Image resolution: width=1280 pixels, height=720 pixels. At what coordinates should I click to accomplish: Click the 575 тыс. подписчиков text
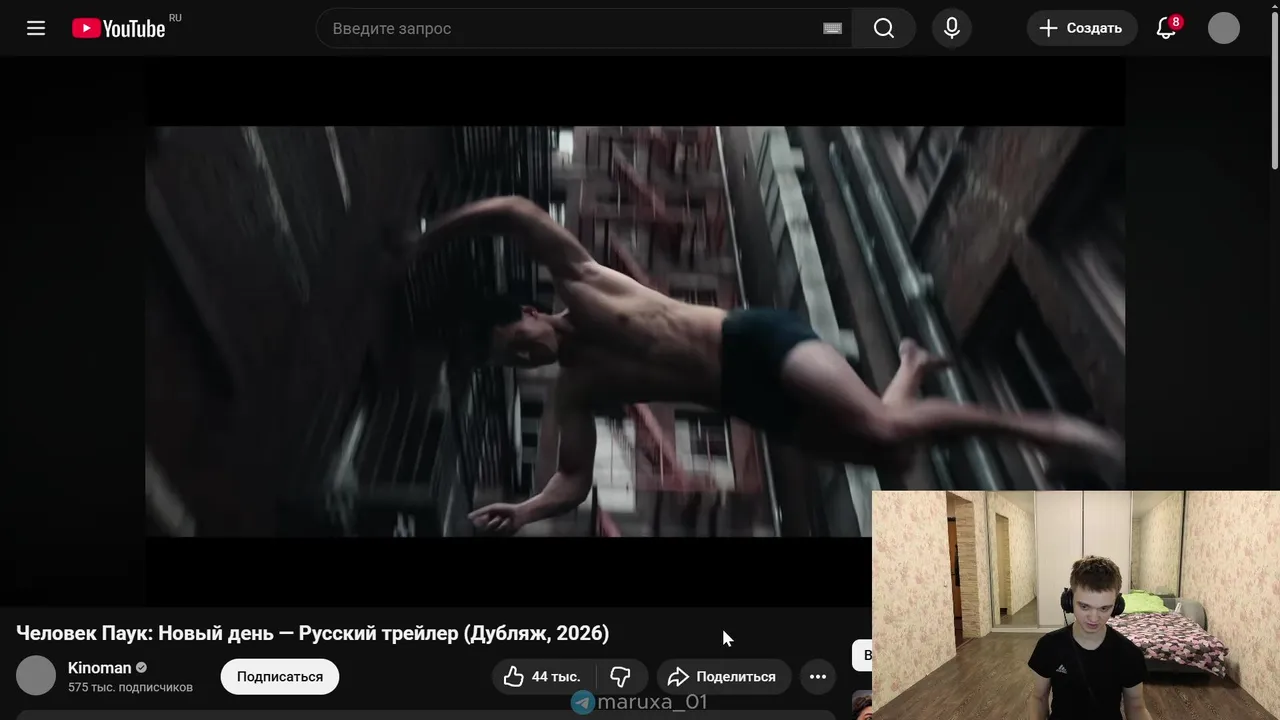coord(130,688)
